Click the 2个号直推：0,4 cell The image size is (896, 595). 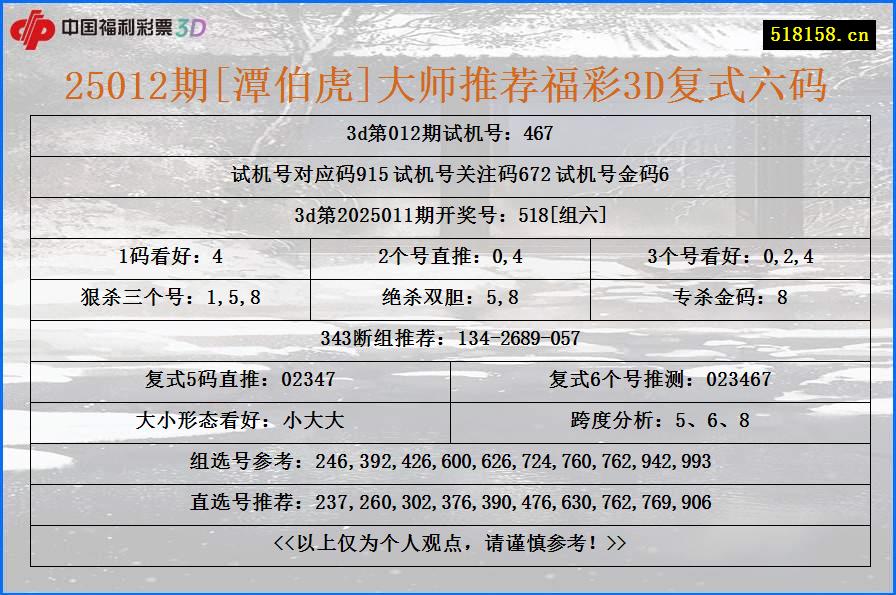(448, 257)
